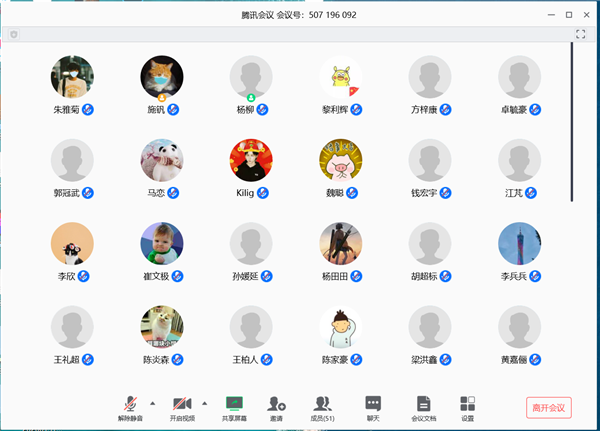Viewport: 600px width, 431px height.
Task: Click 王柏人's default gray avatar
Action: coord(251,327)
